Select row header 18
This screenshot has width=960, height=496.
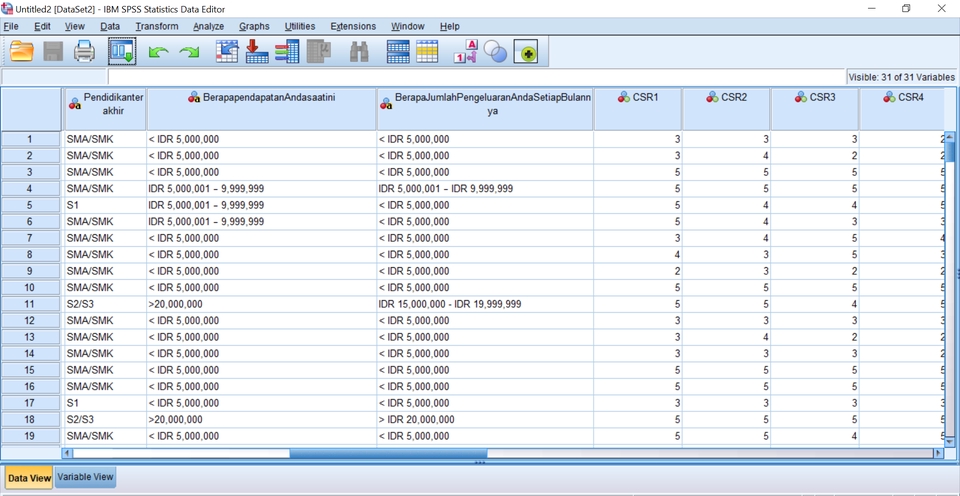[x=31, y=419]
